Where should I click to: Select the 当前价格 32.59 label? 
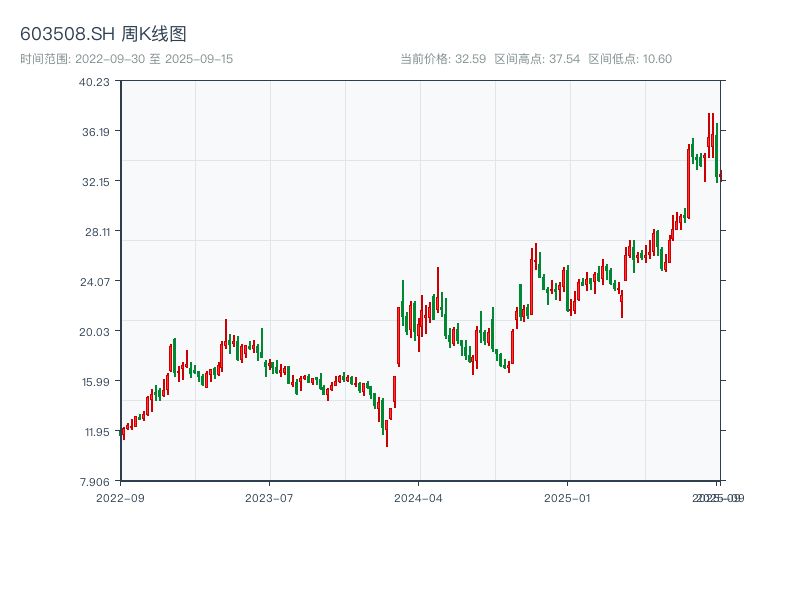443,59
